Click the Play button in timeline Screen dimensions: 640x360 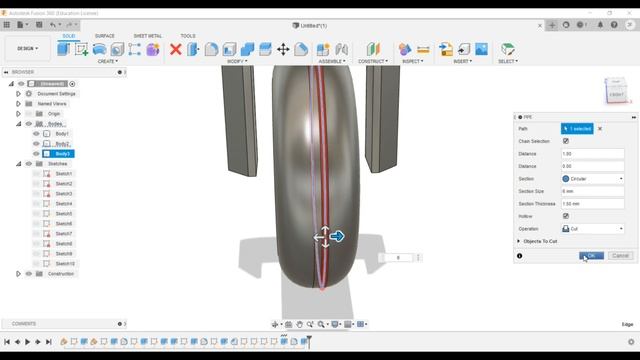point(27,342)
